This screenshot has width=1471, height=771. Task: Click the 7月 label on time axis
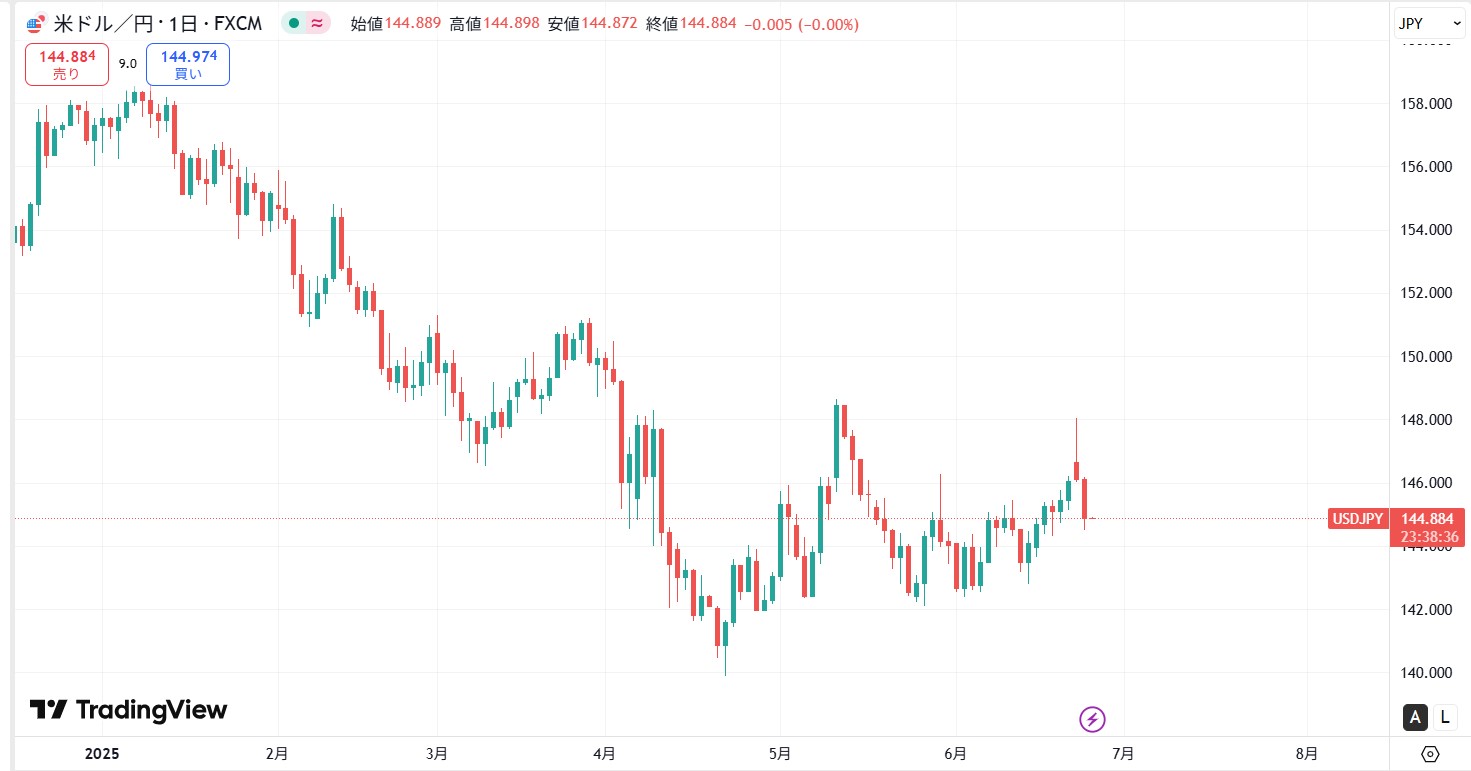pos(1122,754)
